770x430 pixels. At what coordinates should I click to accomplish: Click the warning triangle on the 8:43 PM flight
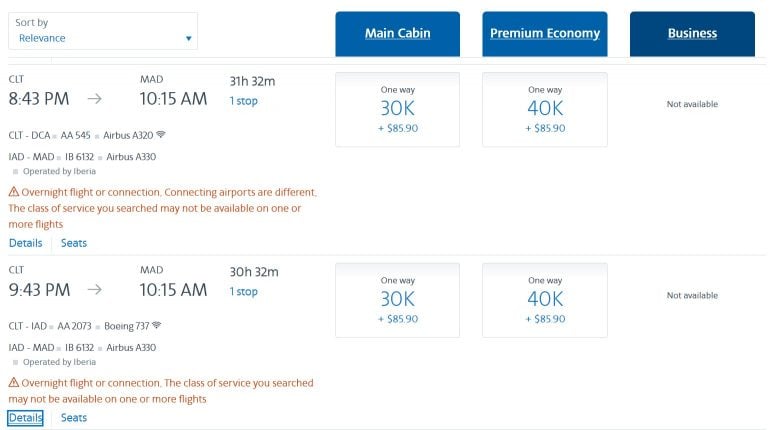[14, 192]
